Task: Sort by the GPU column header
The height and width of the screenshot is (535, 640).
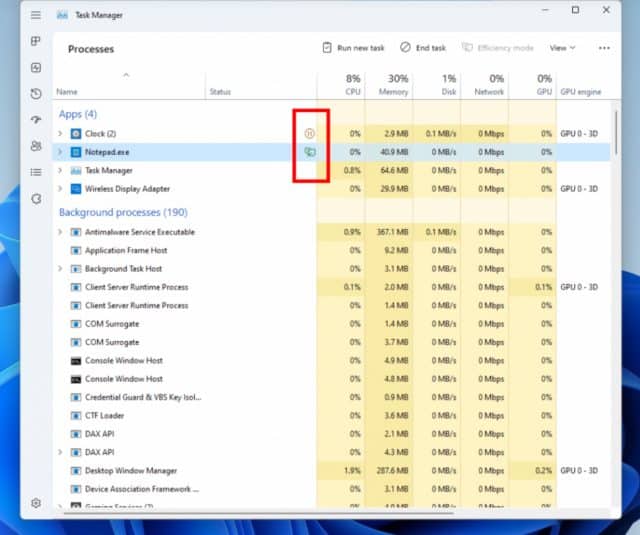Action: coord(533,85)
